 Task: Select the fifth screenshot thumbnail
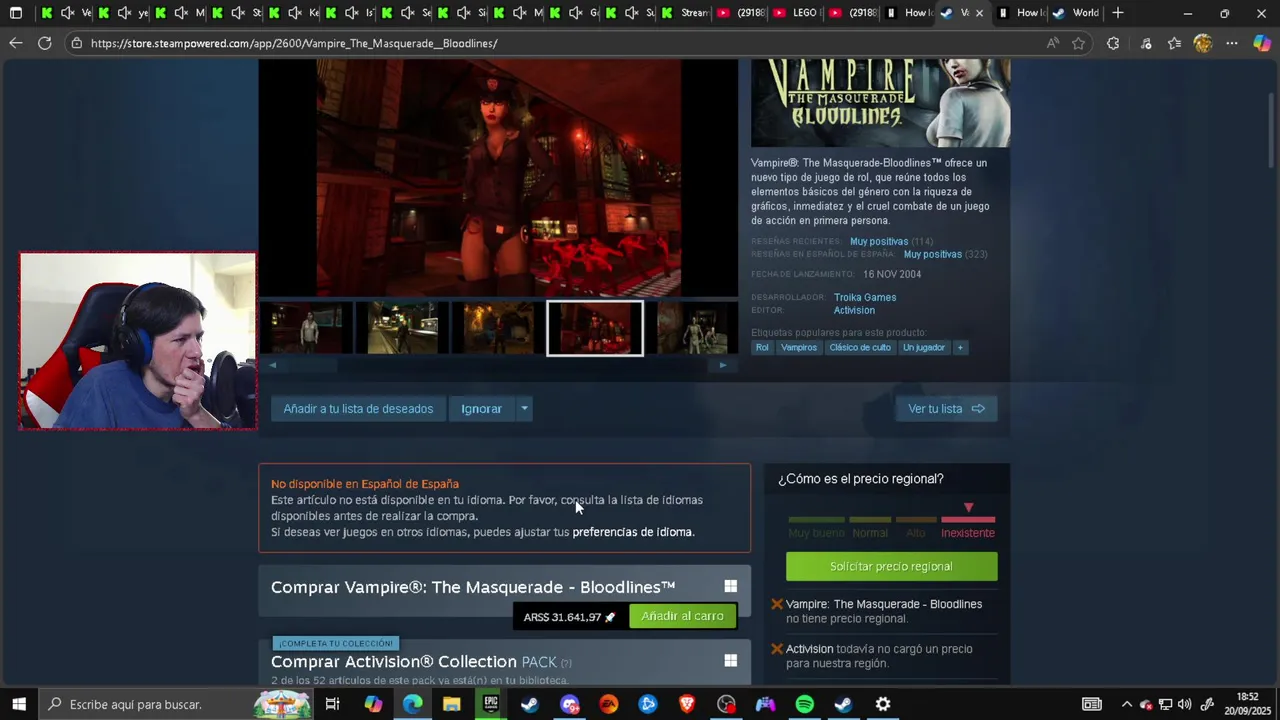point(692,328)
